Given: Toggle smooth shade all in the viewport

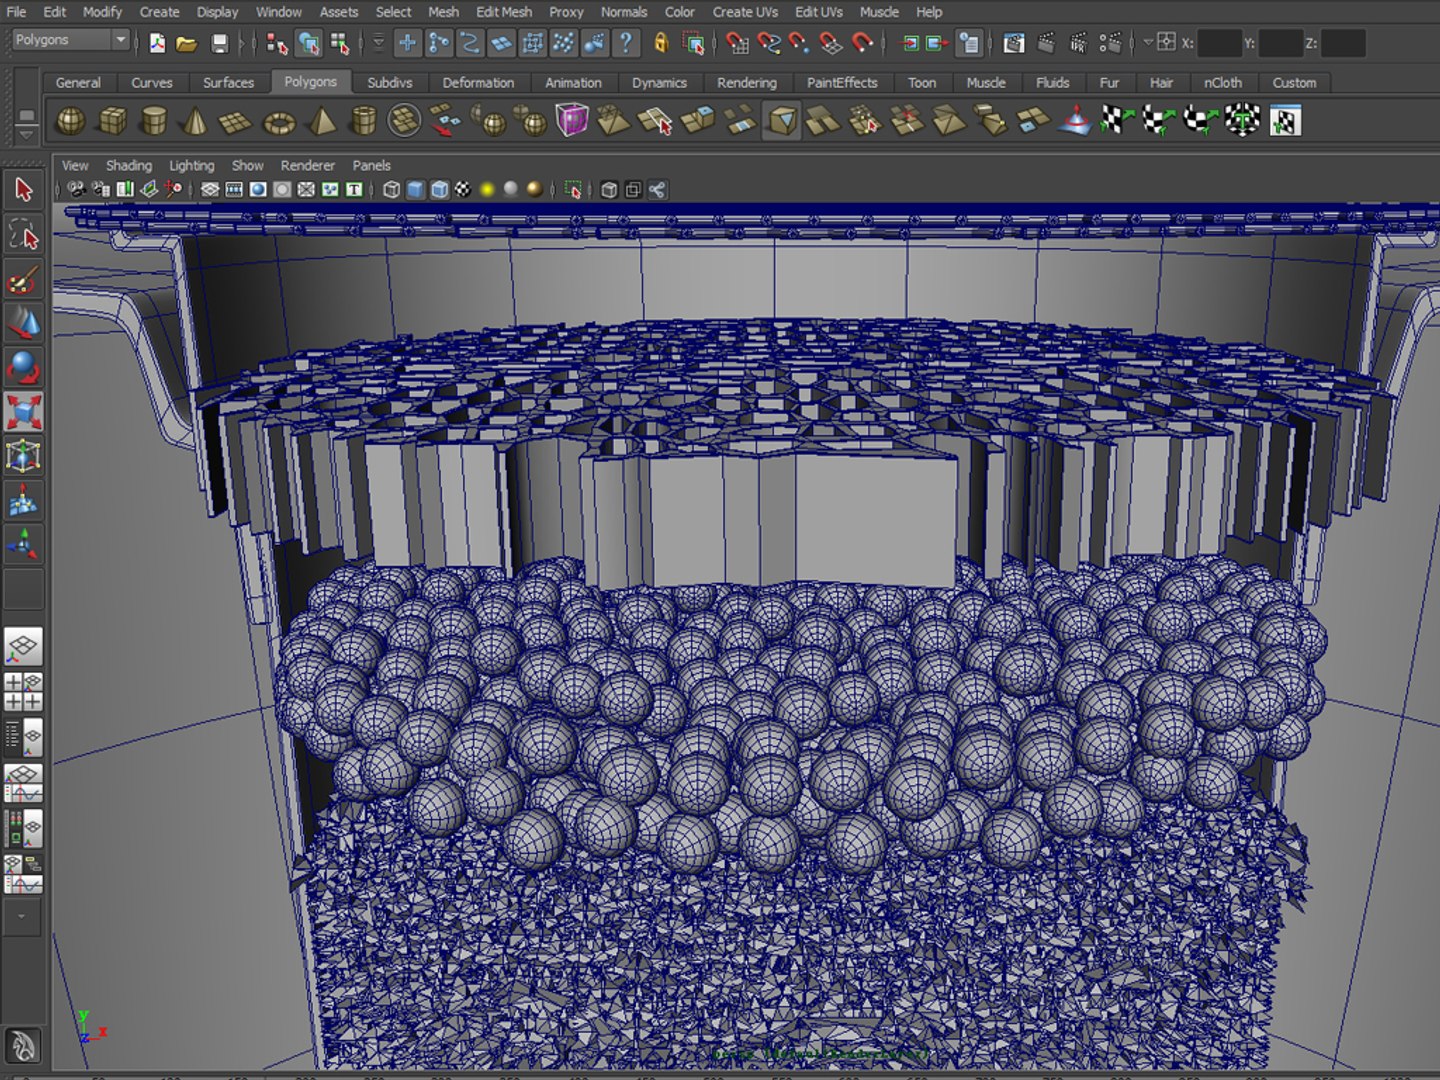Looking at the screenshot, I should 415,190.
